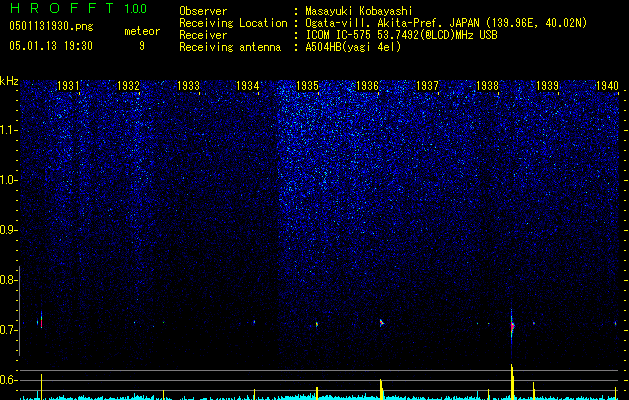This screenshot has height=400, width=629.
Task: Click the Observer label
Action: point(203,11)
